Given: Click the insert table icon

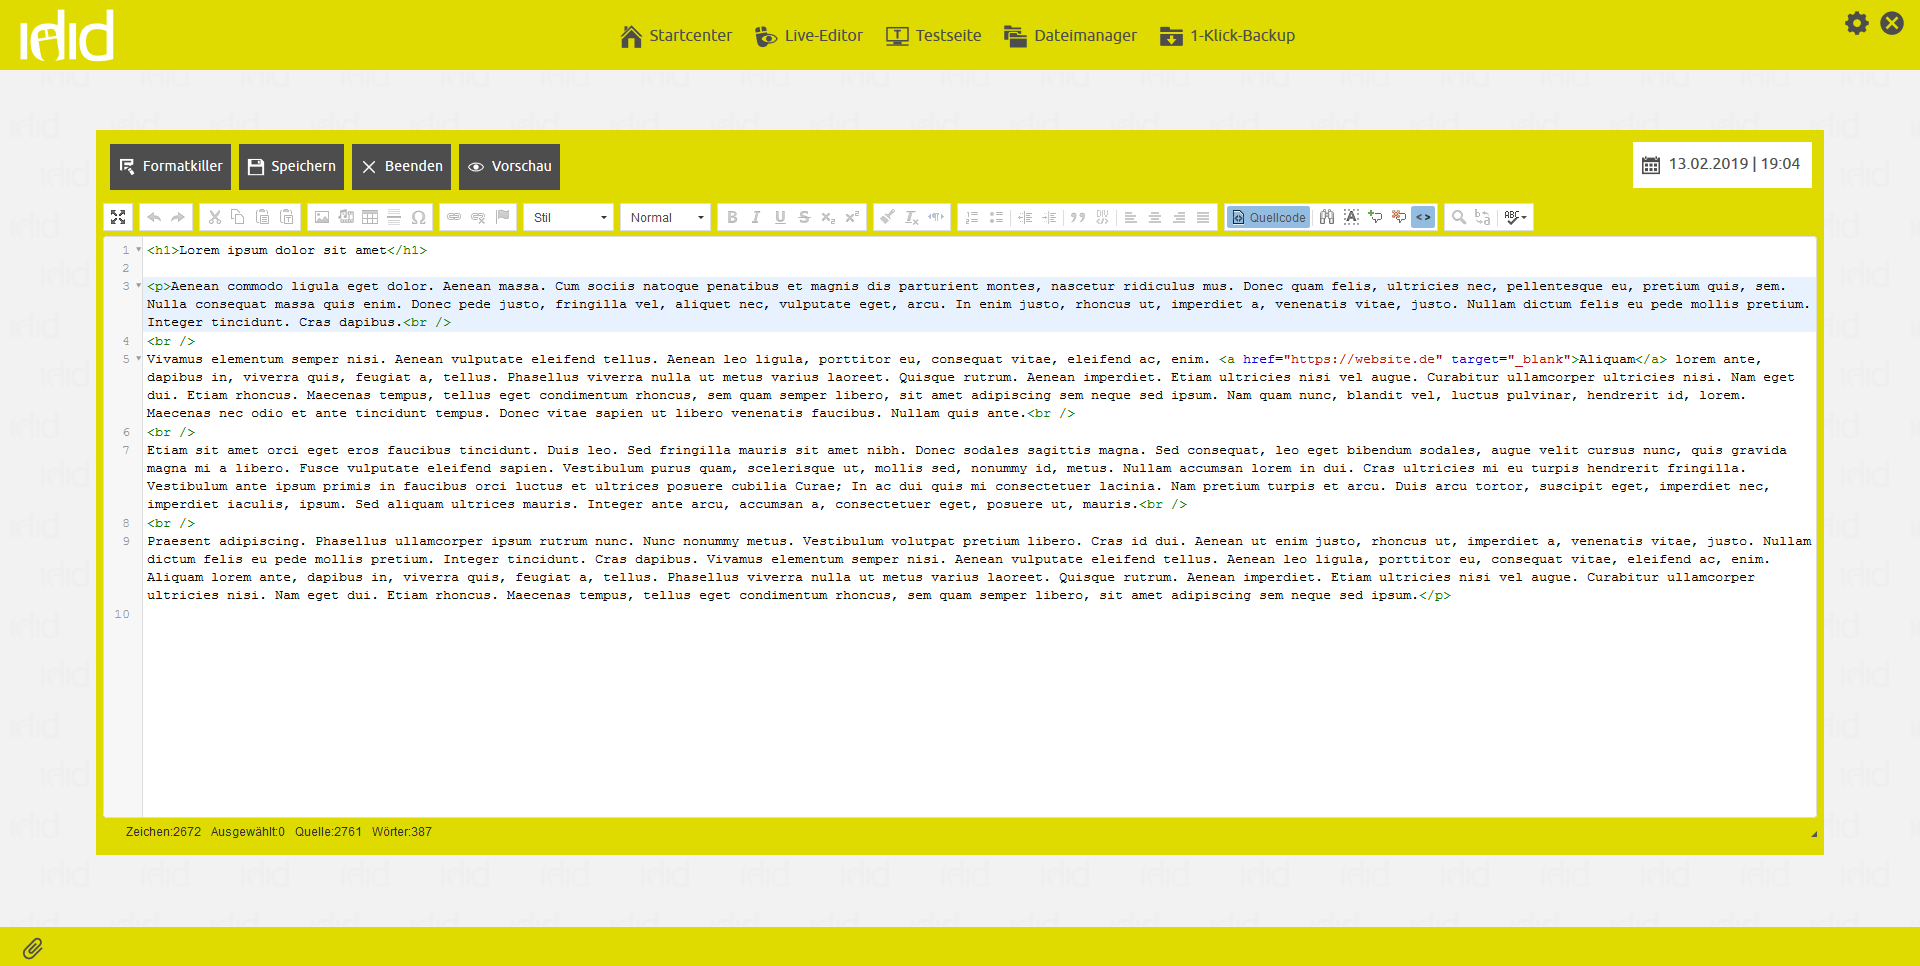Looking at the screenshot, I should coord(370,217).
